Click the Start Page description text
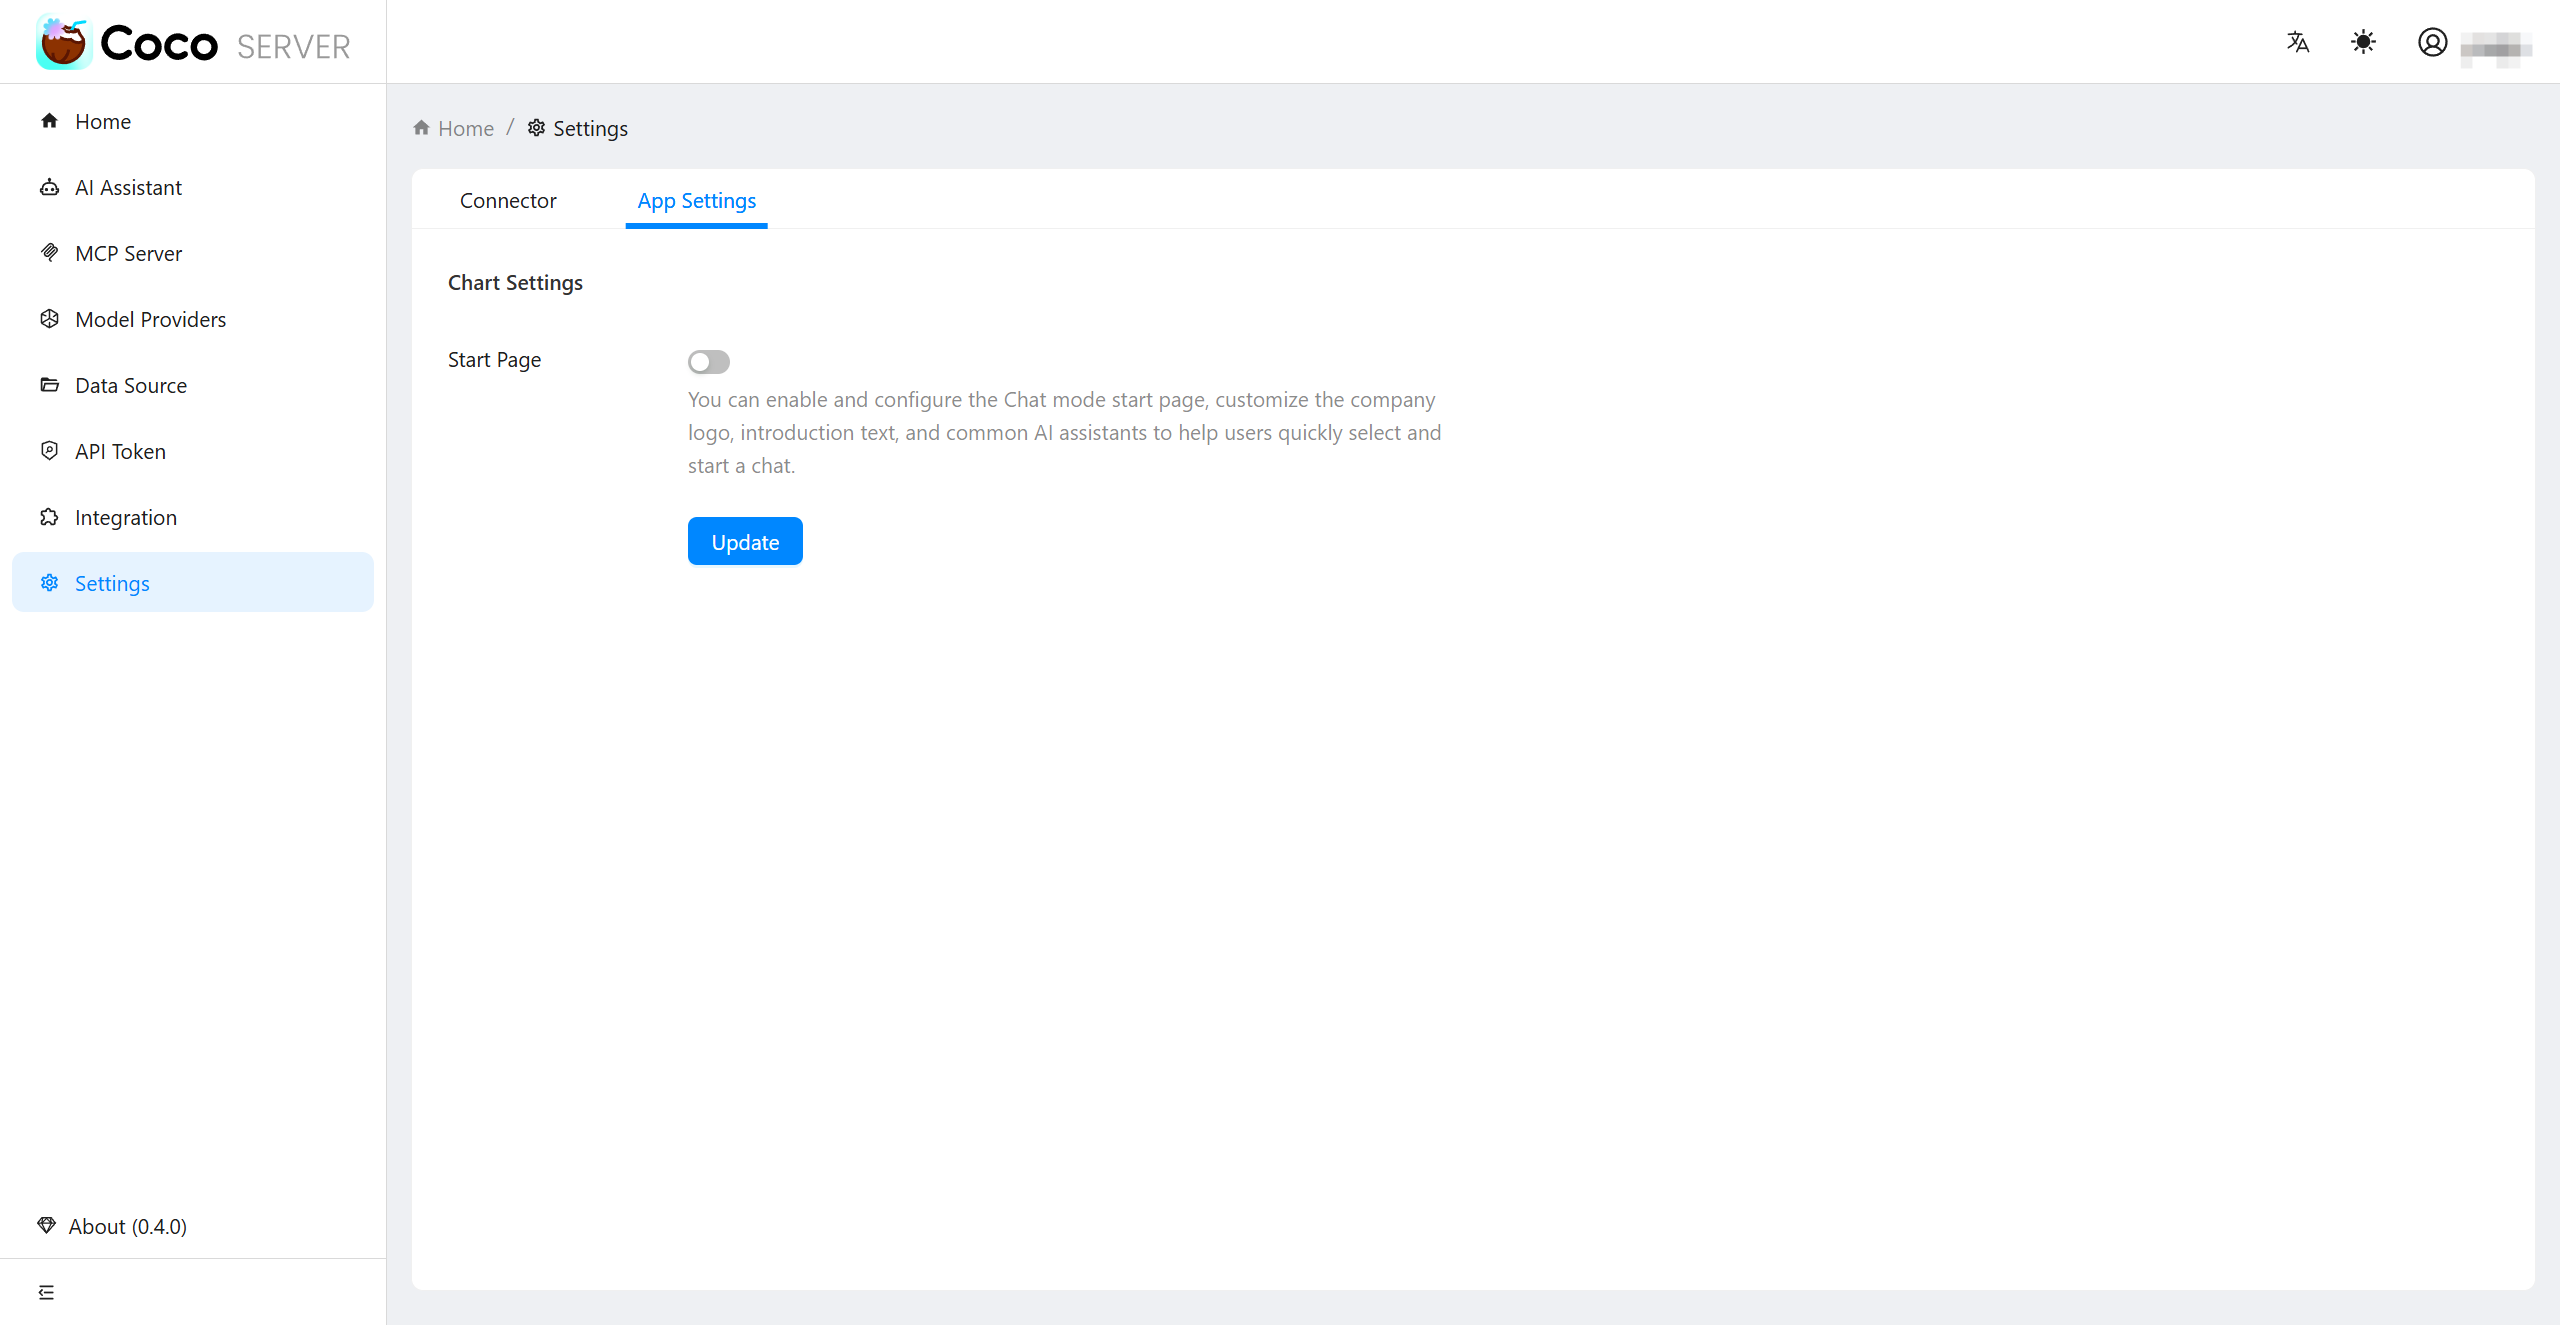 (1065, 432)
